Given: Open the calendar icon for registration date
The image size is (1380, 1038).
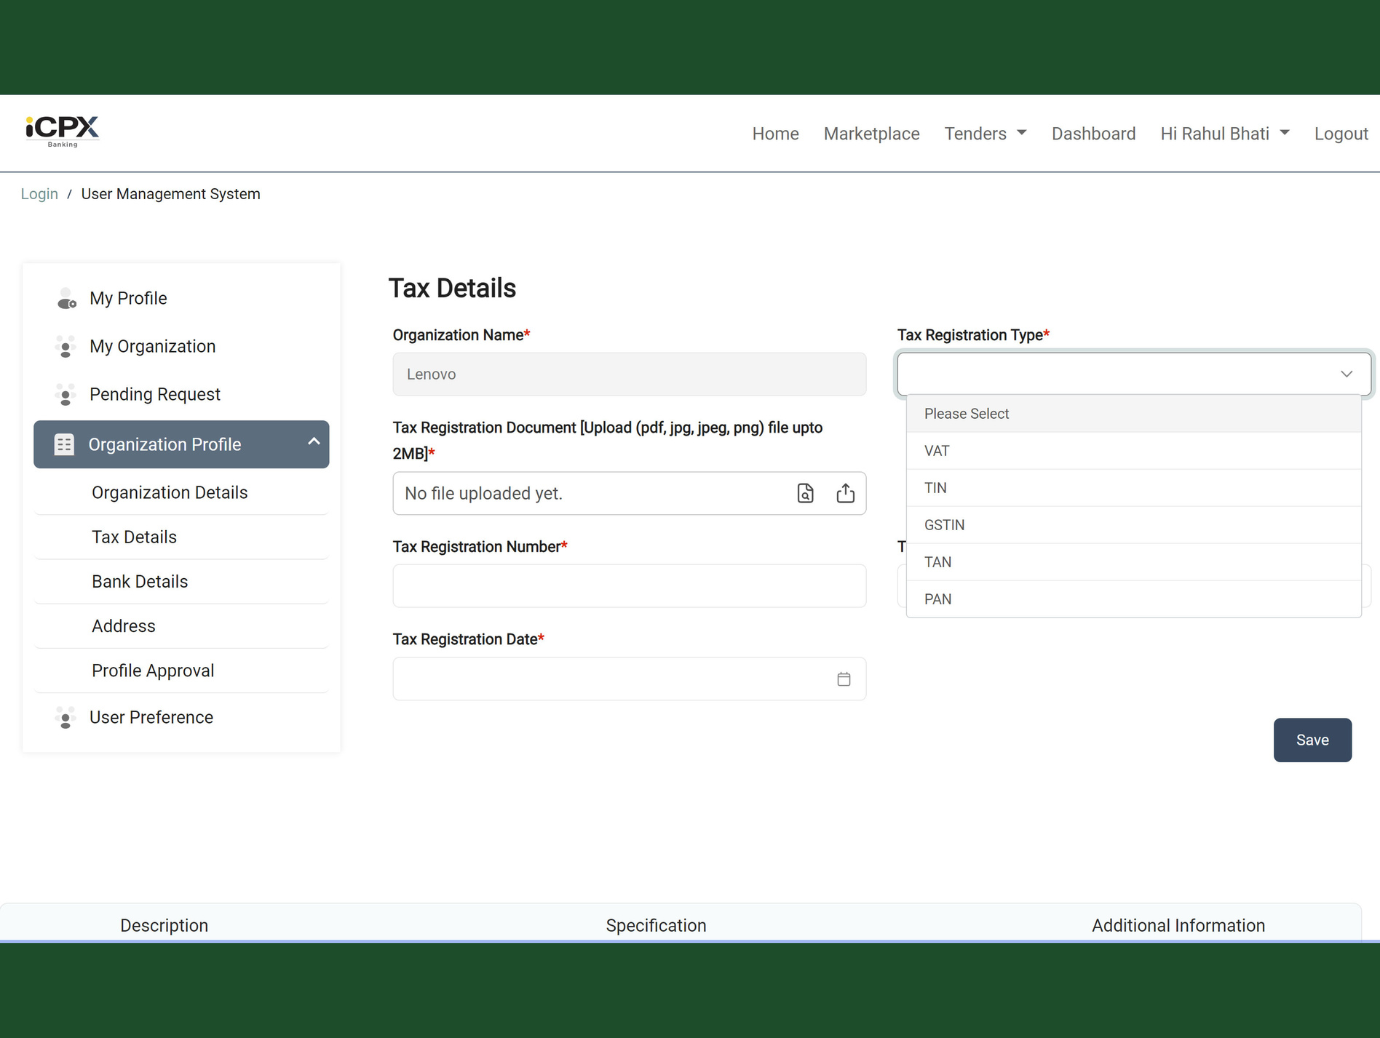Looking at the screenshot, I should tap(843, 679).
